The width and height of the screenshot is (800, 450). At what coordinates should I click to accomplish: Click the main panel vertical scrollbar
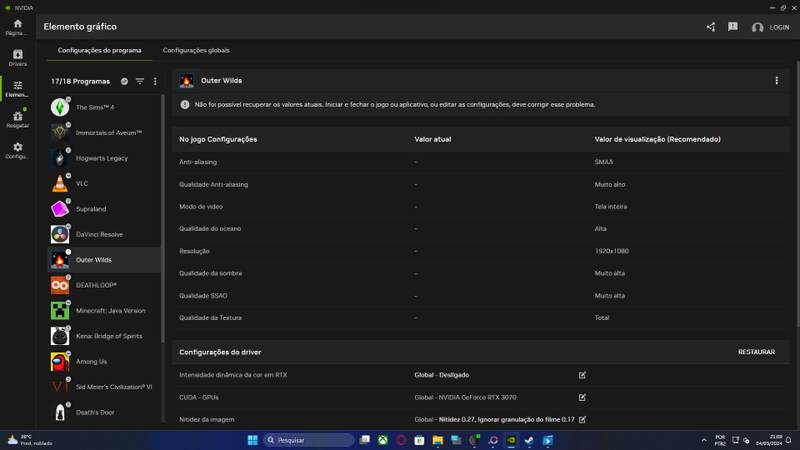click(x=797, y=194)
